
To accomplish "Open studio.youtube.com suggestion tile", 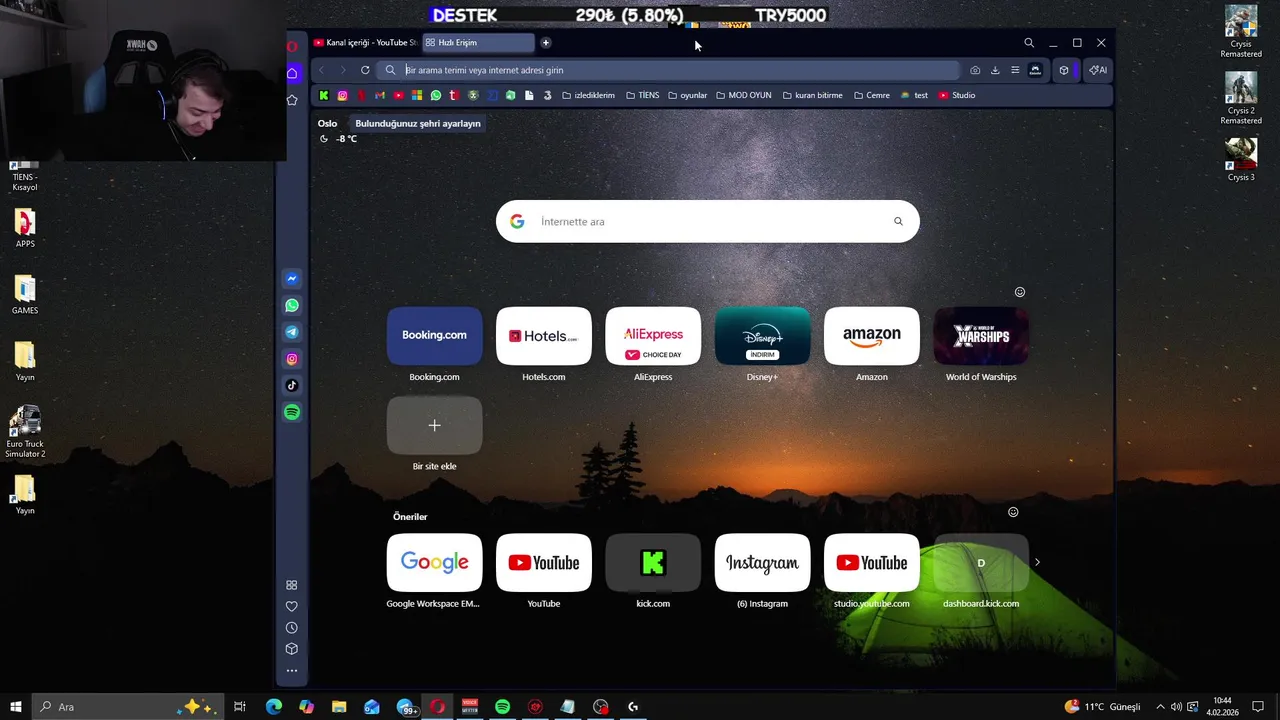I will click(x=871, y=563).
